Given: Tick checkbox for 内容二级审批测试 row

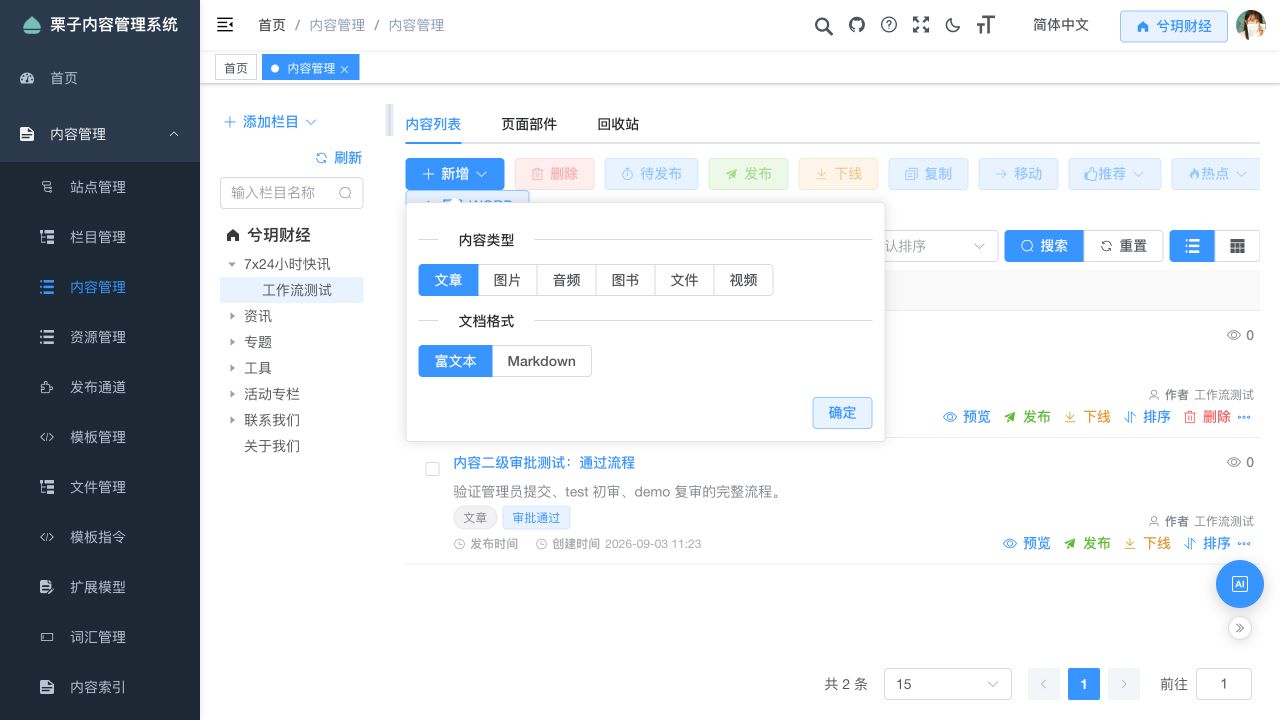Looking at the screenshot, I should click(x=433, y=469).
